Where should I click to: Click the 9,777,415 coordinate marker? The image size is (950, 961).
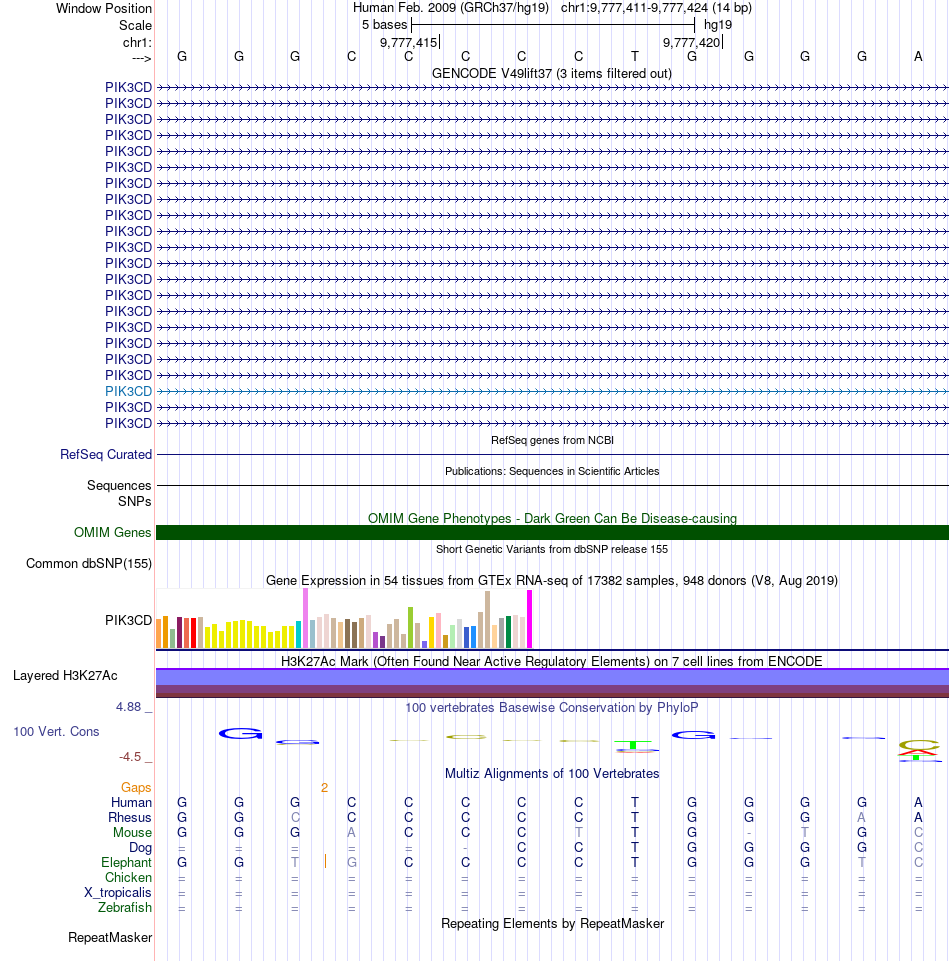tap(408, 42)
